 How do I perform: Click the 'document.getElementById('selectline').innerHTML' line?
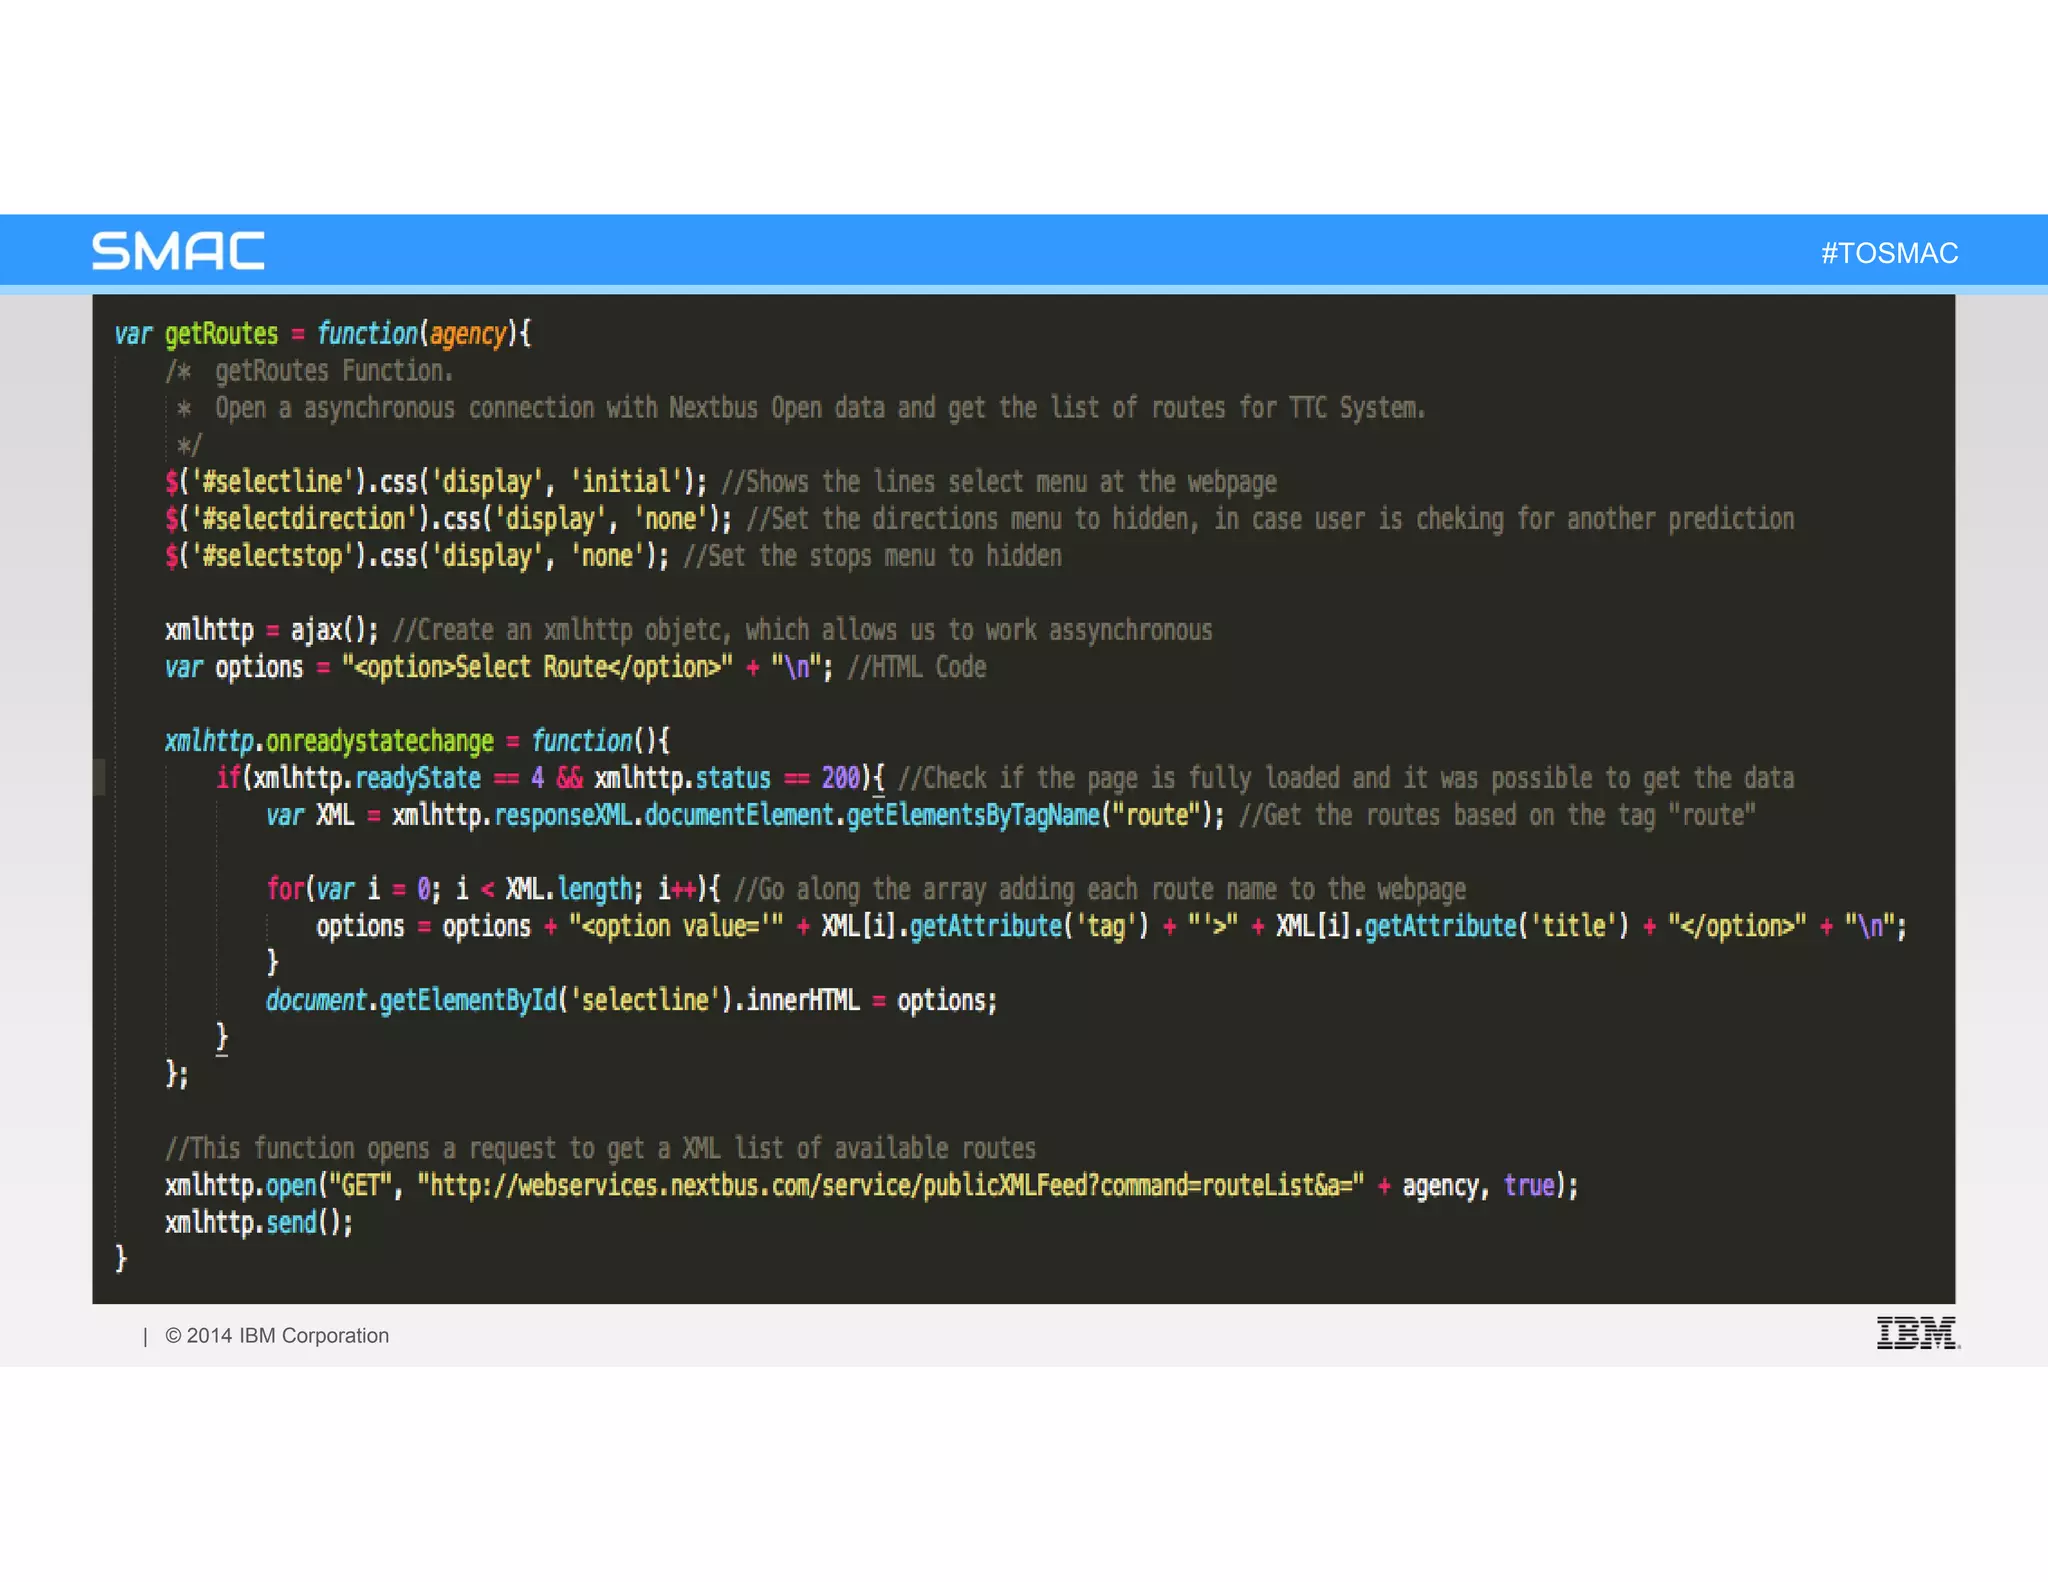point(632,1000)
